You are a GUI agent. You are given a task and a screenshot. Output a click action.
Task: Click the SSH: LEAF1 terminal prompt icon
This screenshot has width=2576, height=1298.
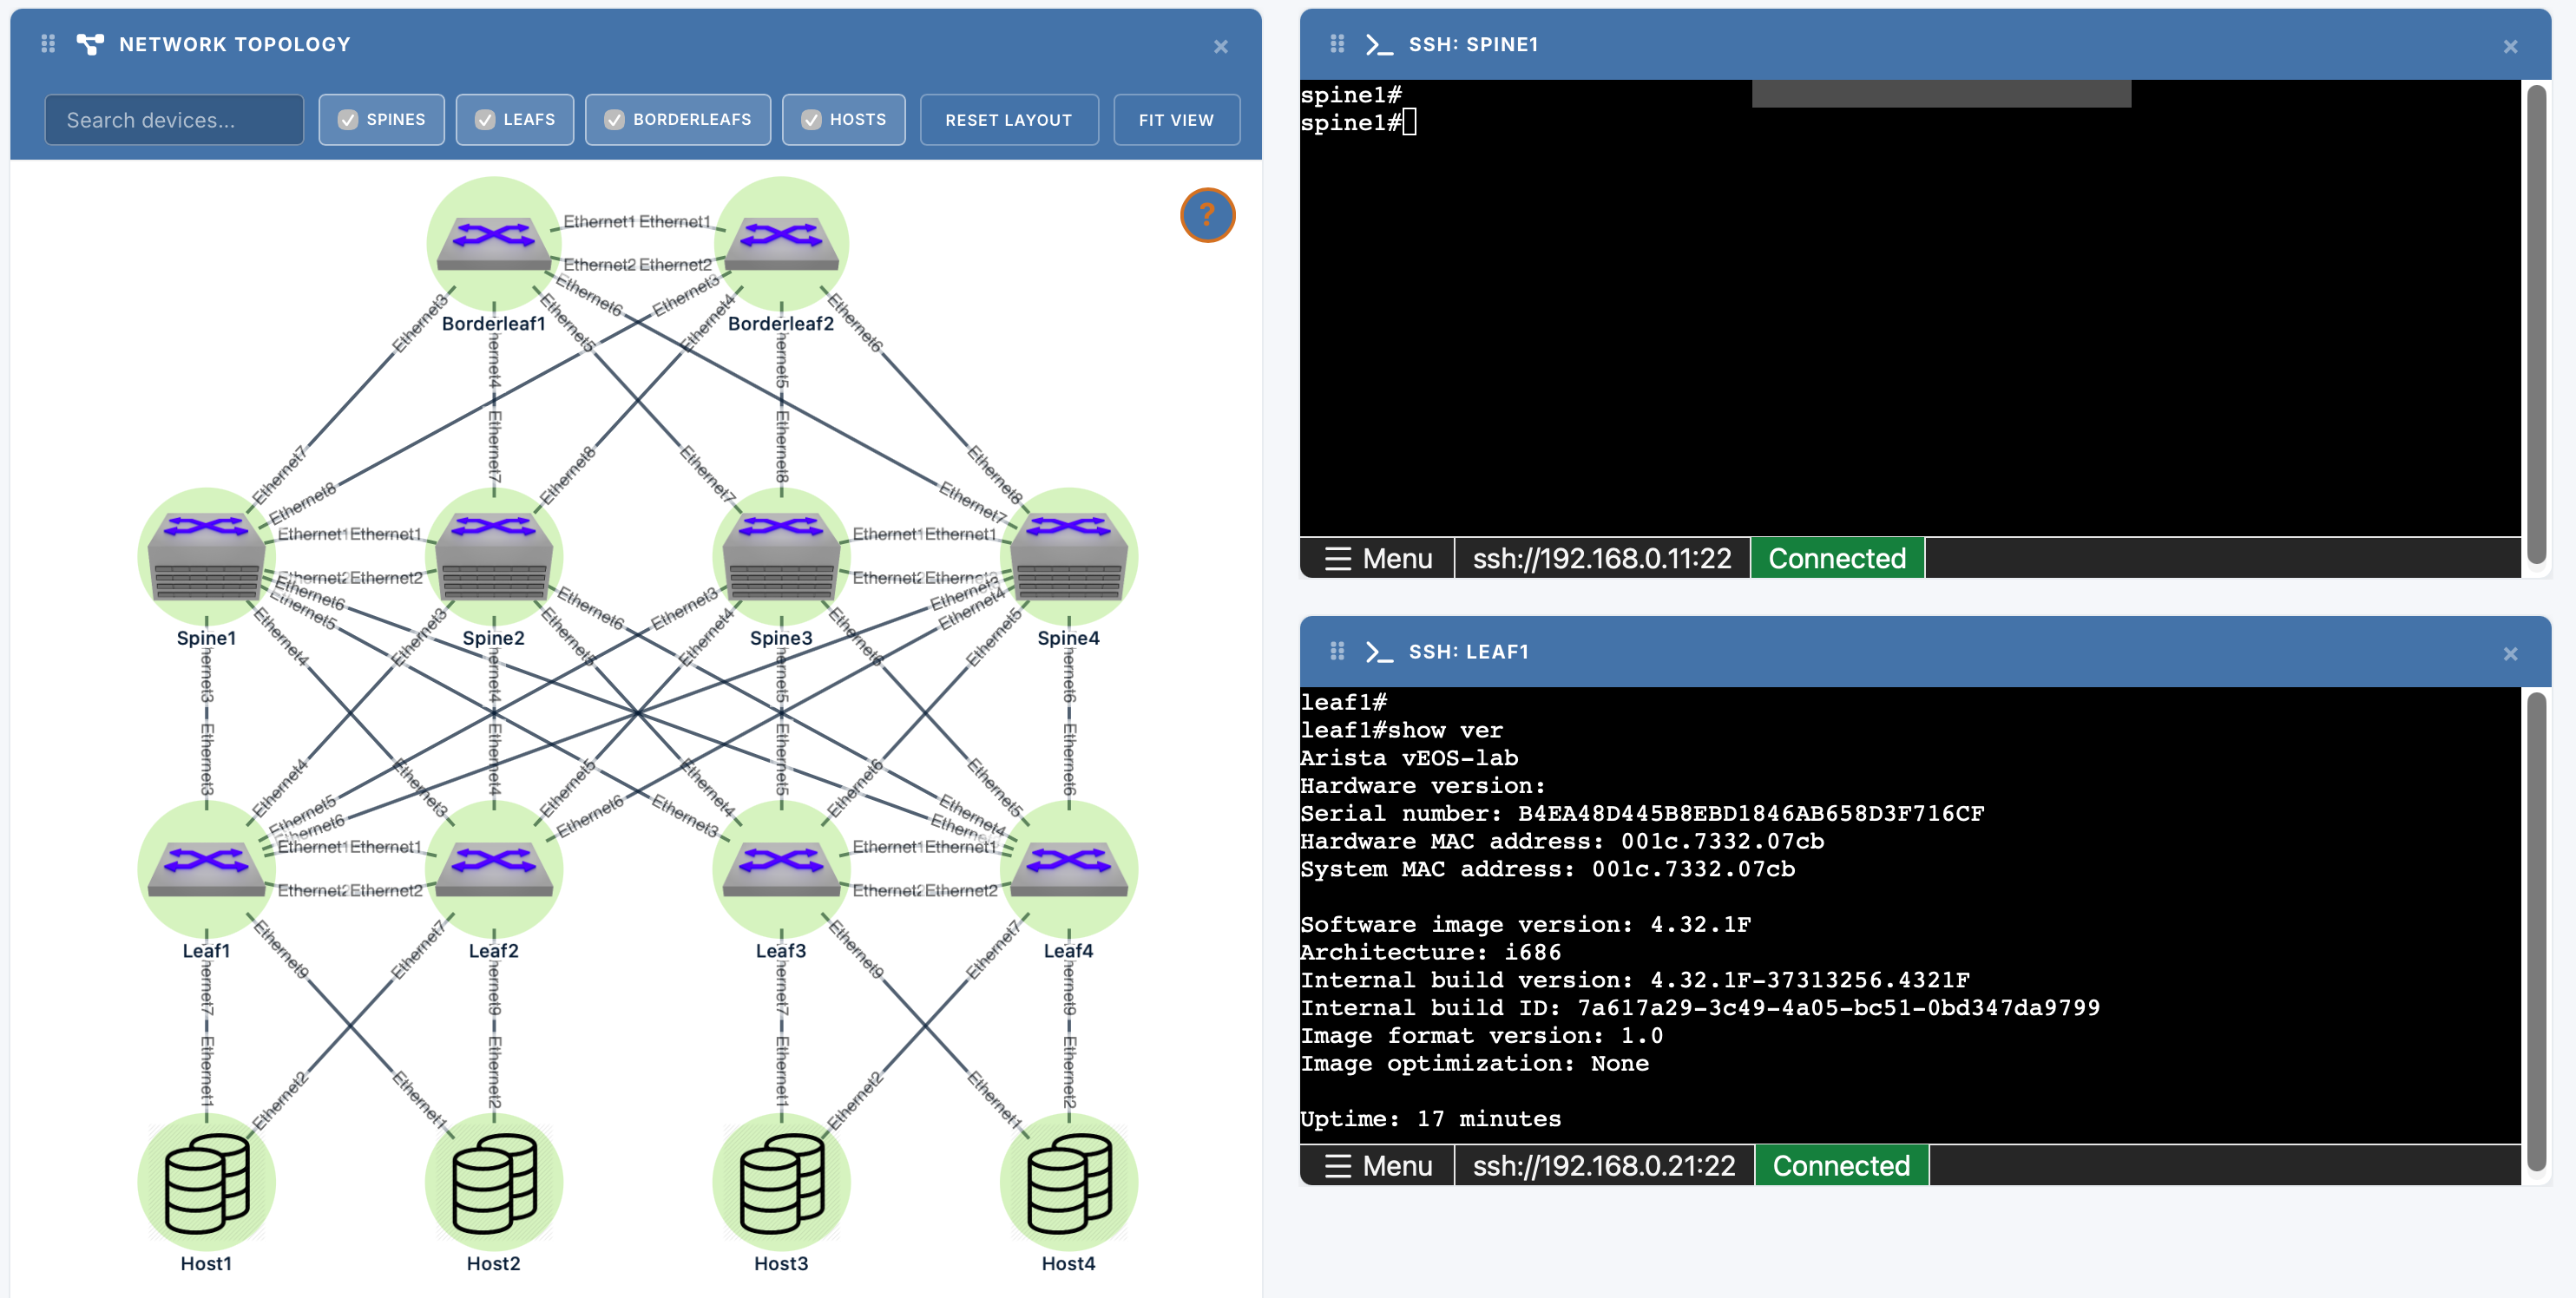pos(1379,652)
